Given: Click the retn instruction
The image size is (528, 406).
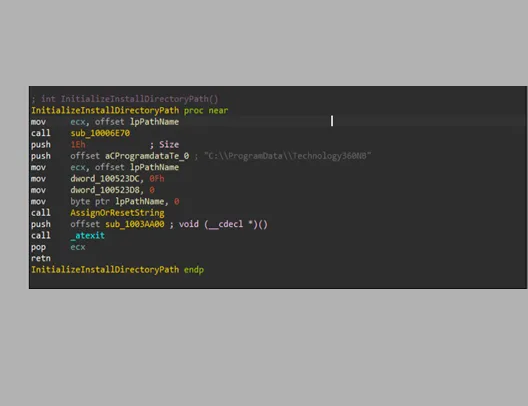Looking at the screenshot, I should (x=41, y=258).
